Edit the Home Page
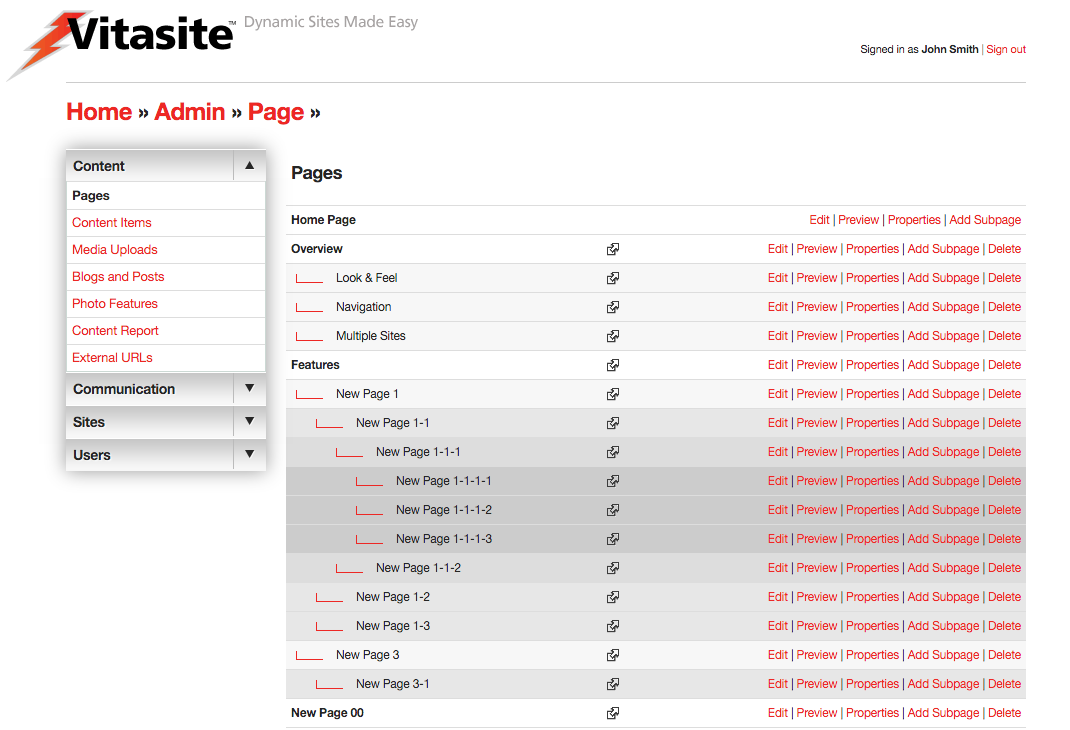Viewport: 1070px width, 730px height. pyautogui.click(x=819, y=220)
